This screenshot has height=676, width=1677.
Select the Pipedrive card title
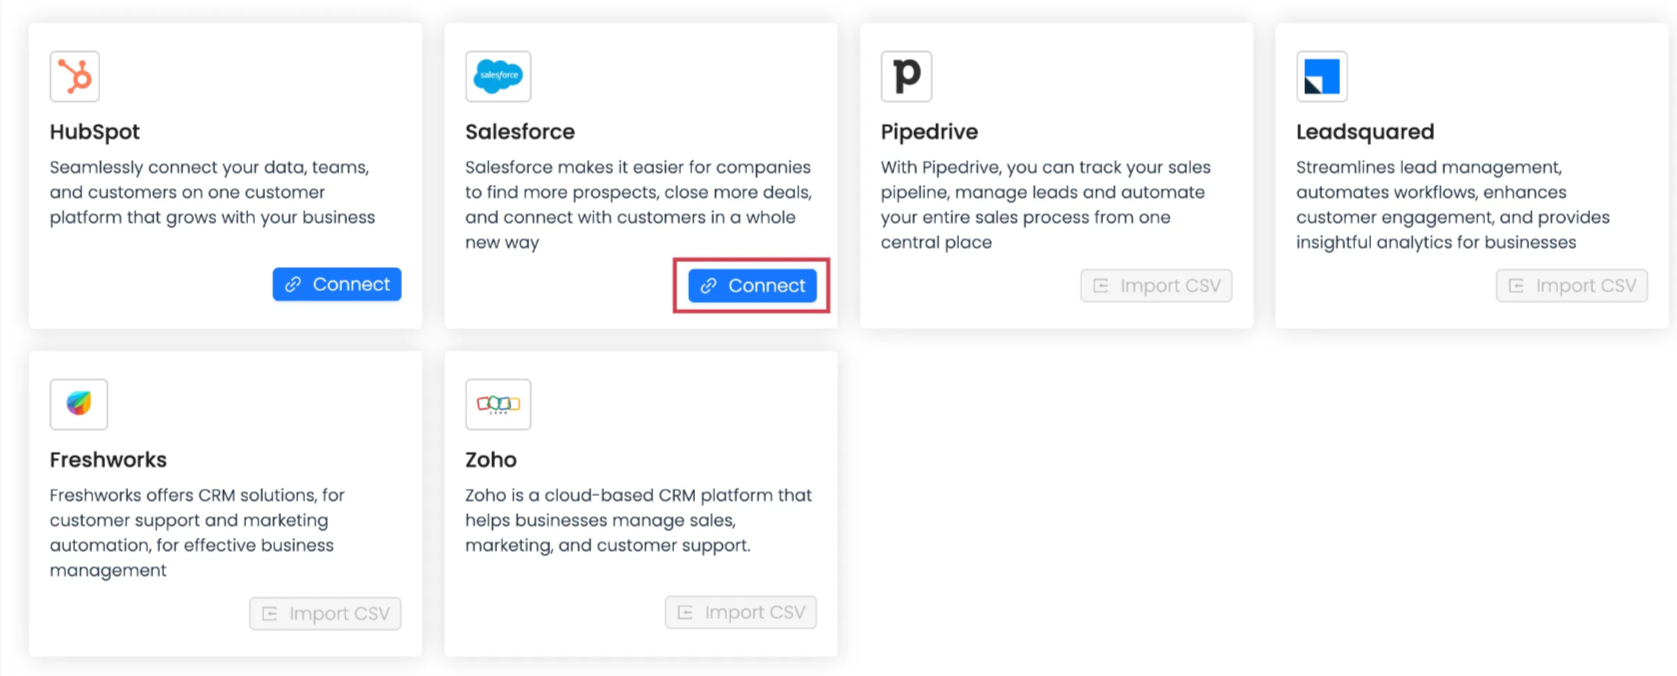[x=929, y=132]
